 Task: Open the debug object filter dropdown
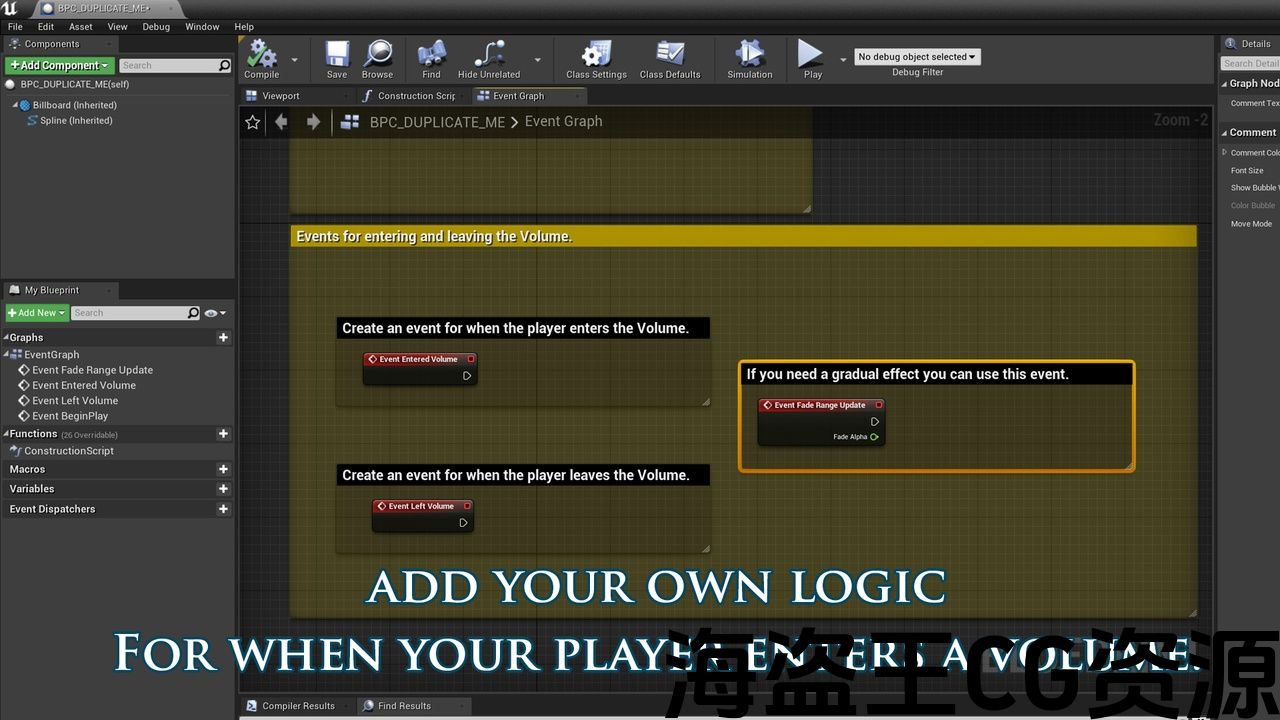917,57
